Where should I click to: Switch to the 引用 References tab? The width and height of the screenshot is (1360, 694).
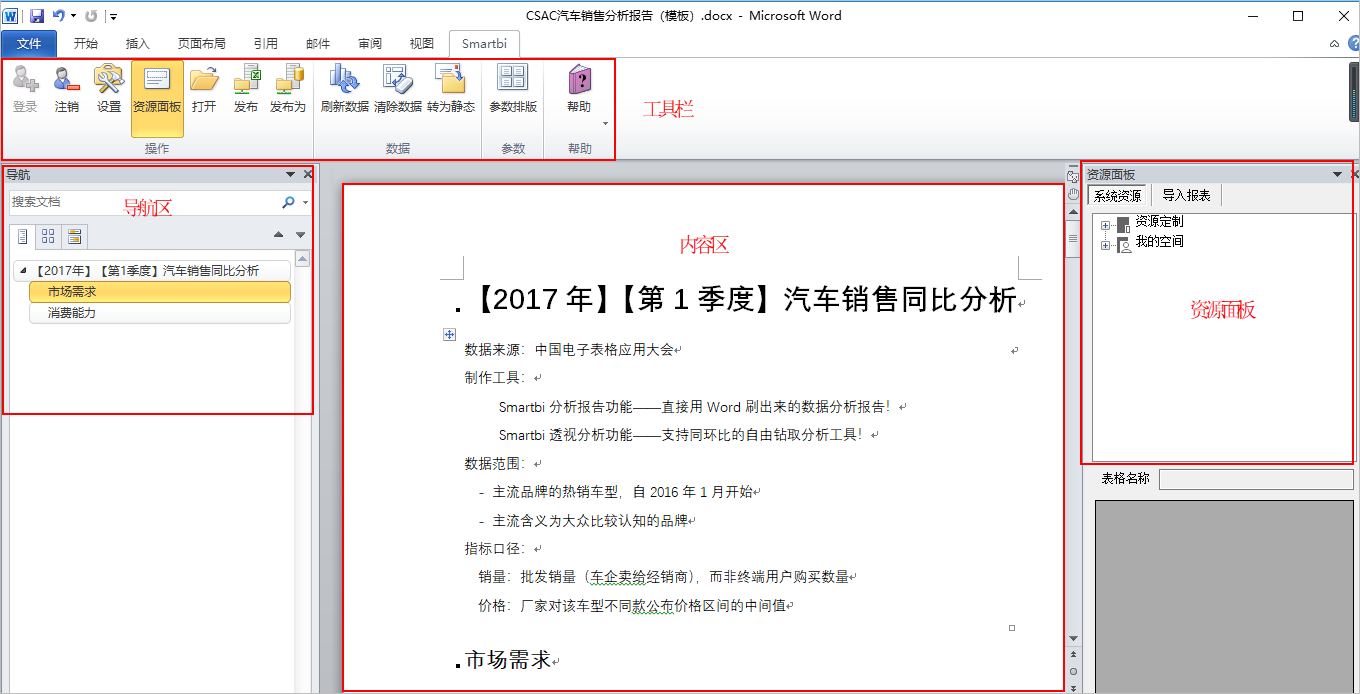pos(266,44)
